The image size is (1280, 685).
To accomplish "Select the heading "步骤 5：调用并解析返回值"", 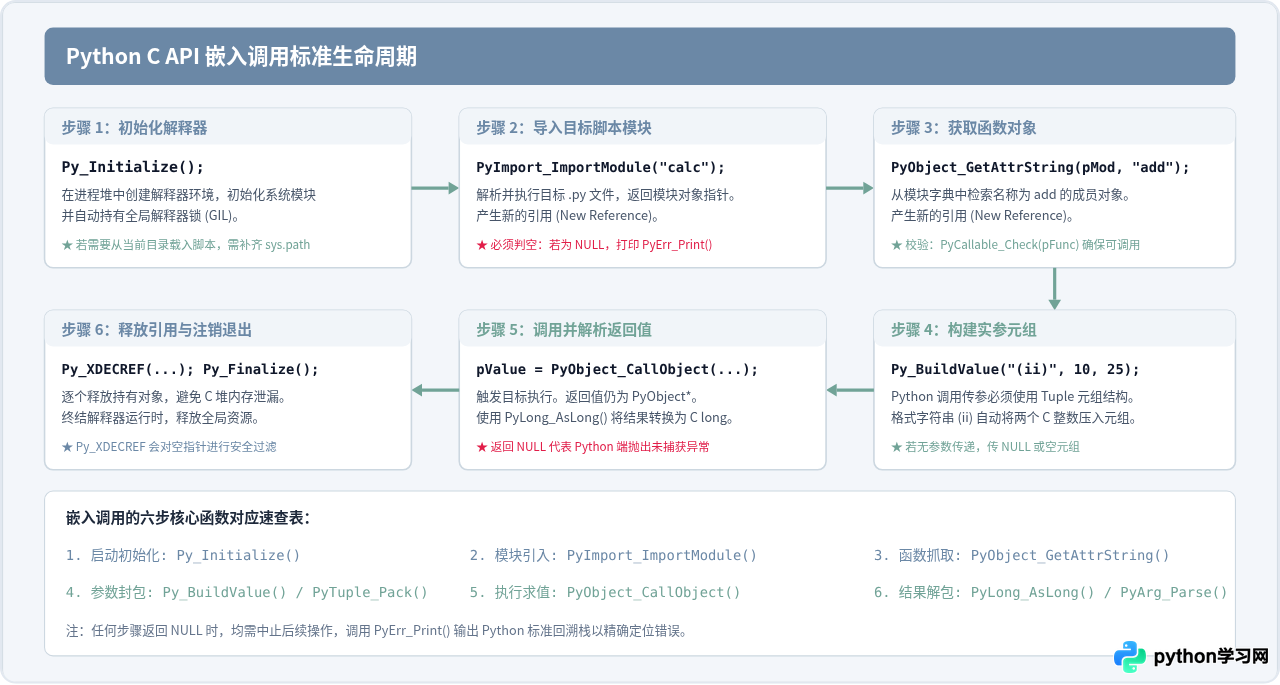I will click(563, 330).
